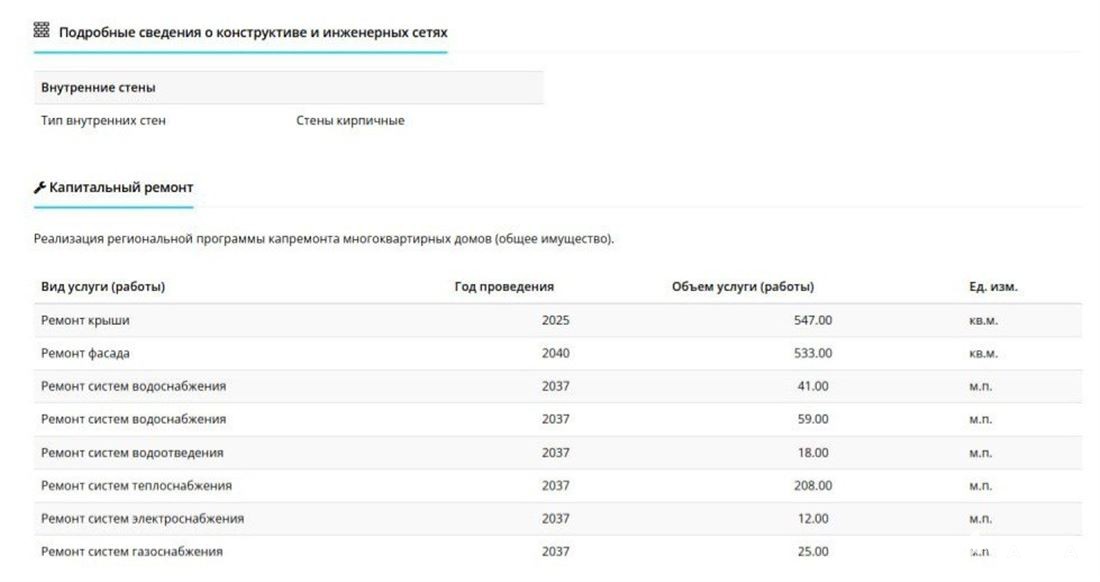
Task: Click the Ремонт систем теплоснабжения entry
Action: (136, 486)
